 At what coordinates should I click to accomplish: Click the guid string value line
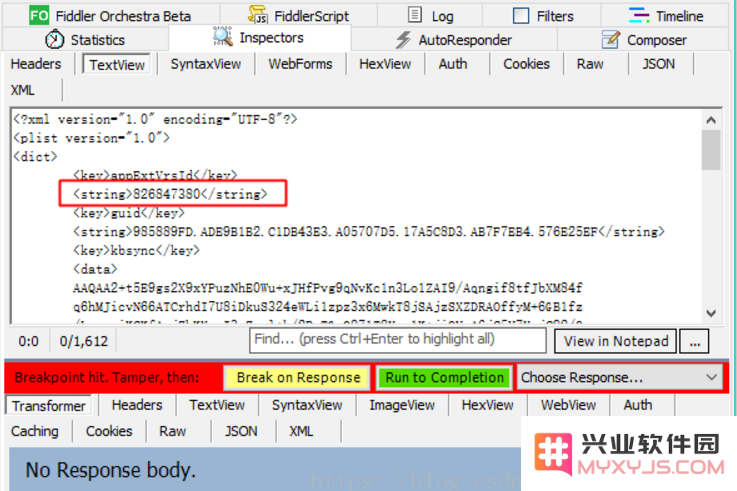tap(368, 232)
